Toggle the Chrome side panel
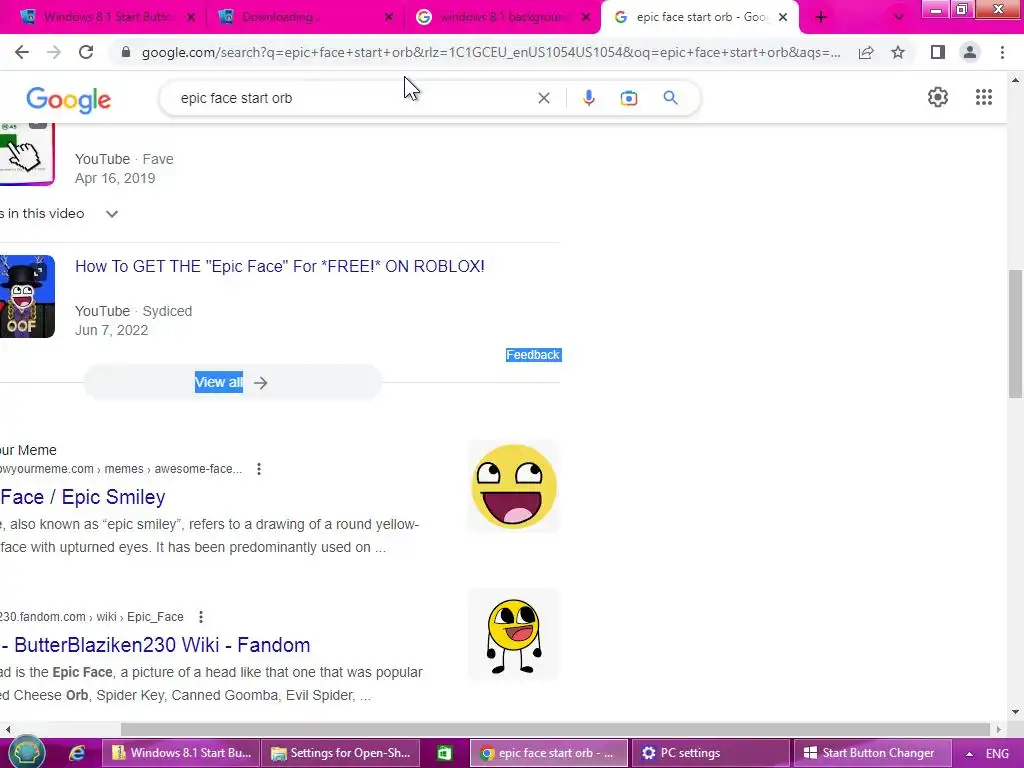The image size is (1024, 768). 938,52
